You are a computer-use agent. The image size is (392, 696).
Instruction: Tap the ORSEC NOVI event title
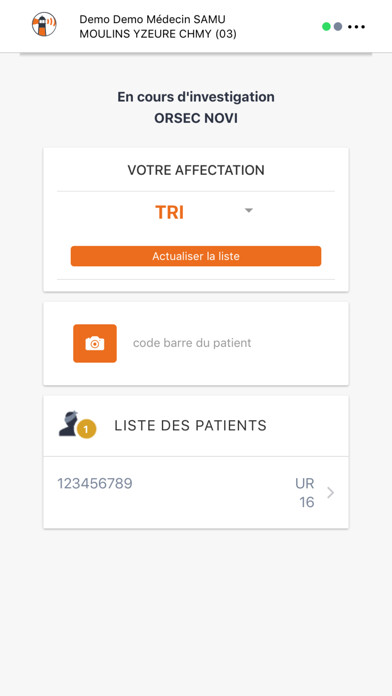pos(196,119)
